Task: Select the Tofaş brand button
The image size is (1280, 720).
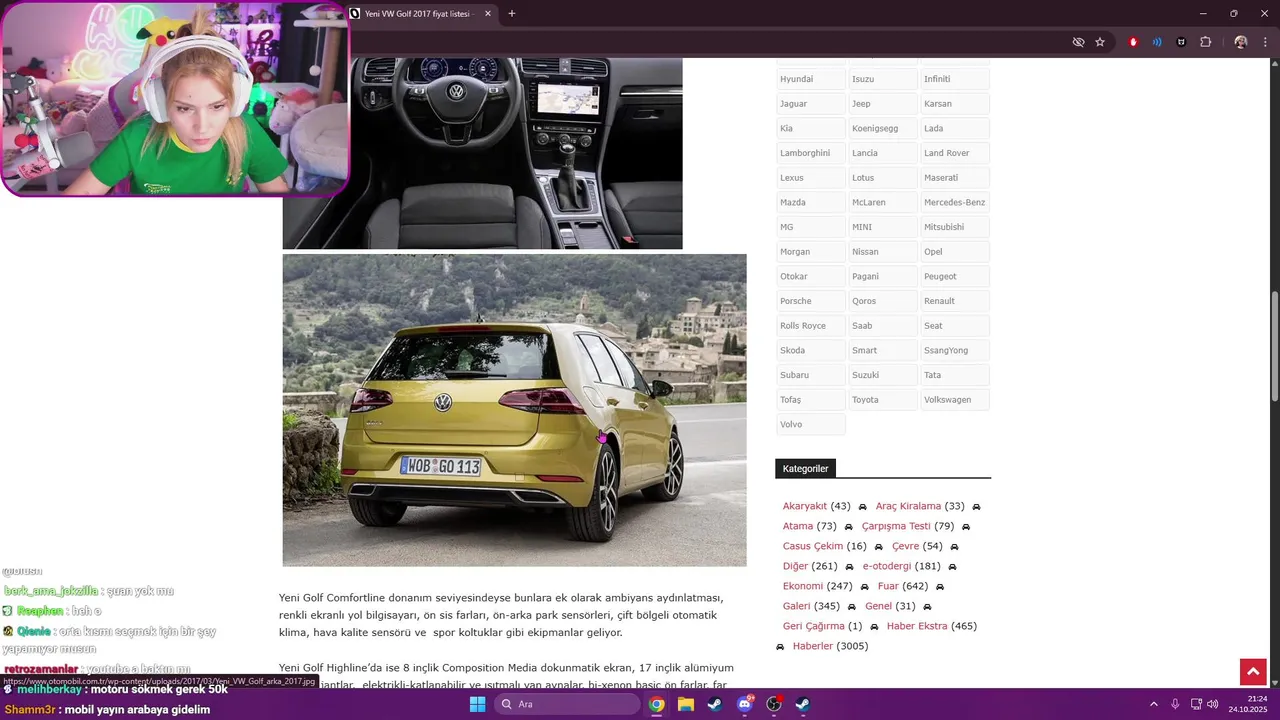Action: (x=811, y=400)
